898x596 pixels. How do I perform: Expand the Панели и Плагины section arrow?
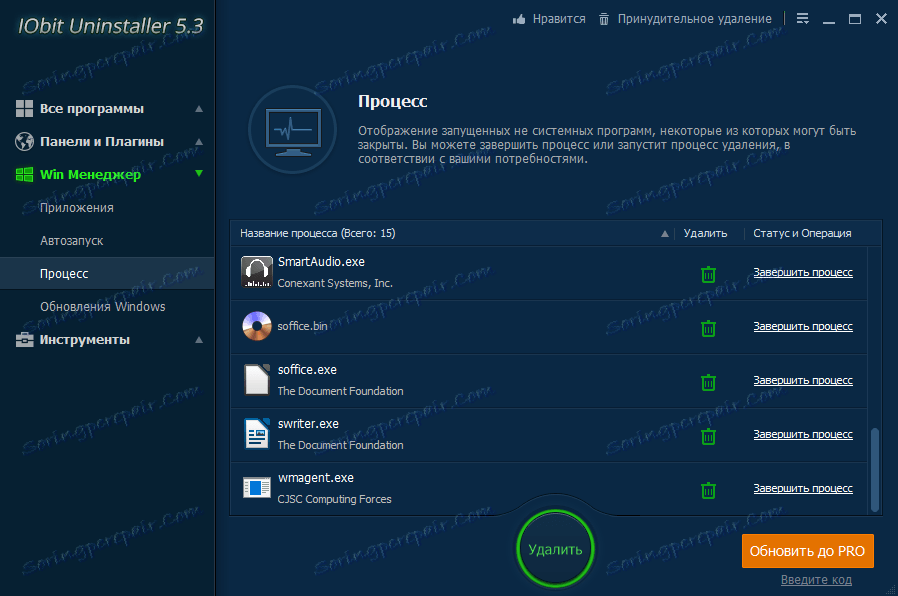pyautogui.click(x=199, y=141)
